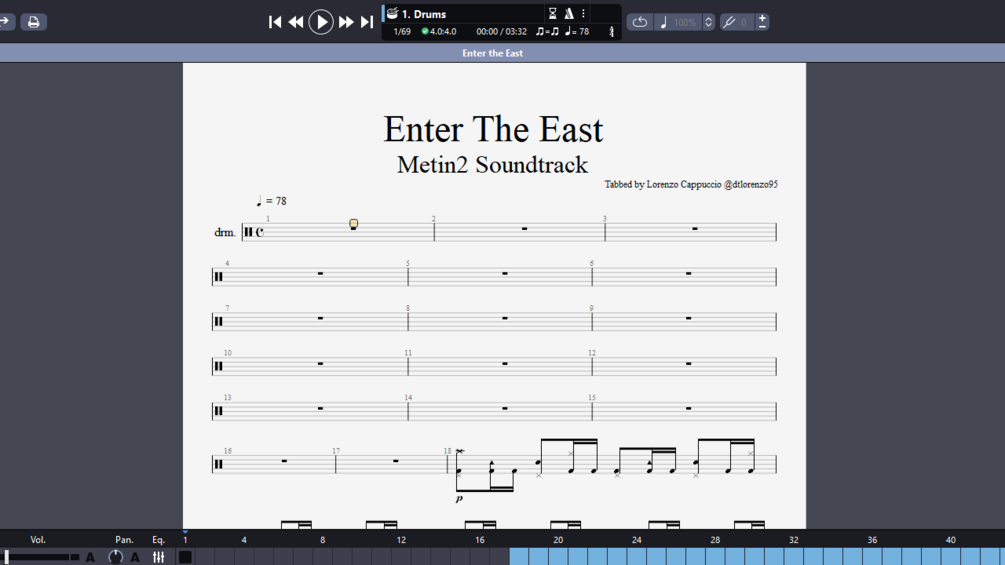Click the Enter The East score title

click(493, 129)
